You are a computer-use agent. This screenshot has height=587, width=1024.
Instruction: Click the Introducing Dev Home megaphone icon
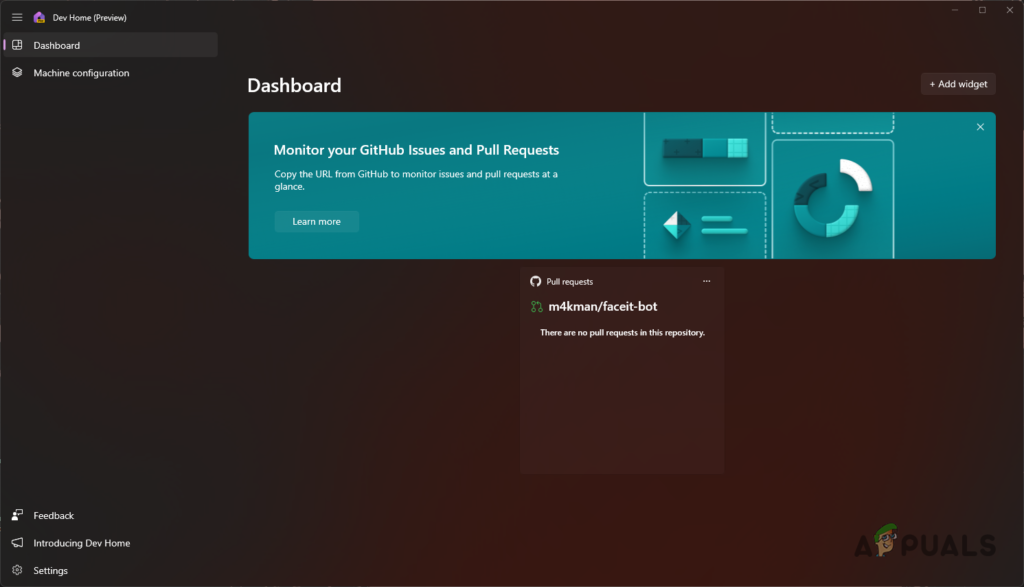[x=16, y=543]
